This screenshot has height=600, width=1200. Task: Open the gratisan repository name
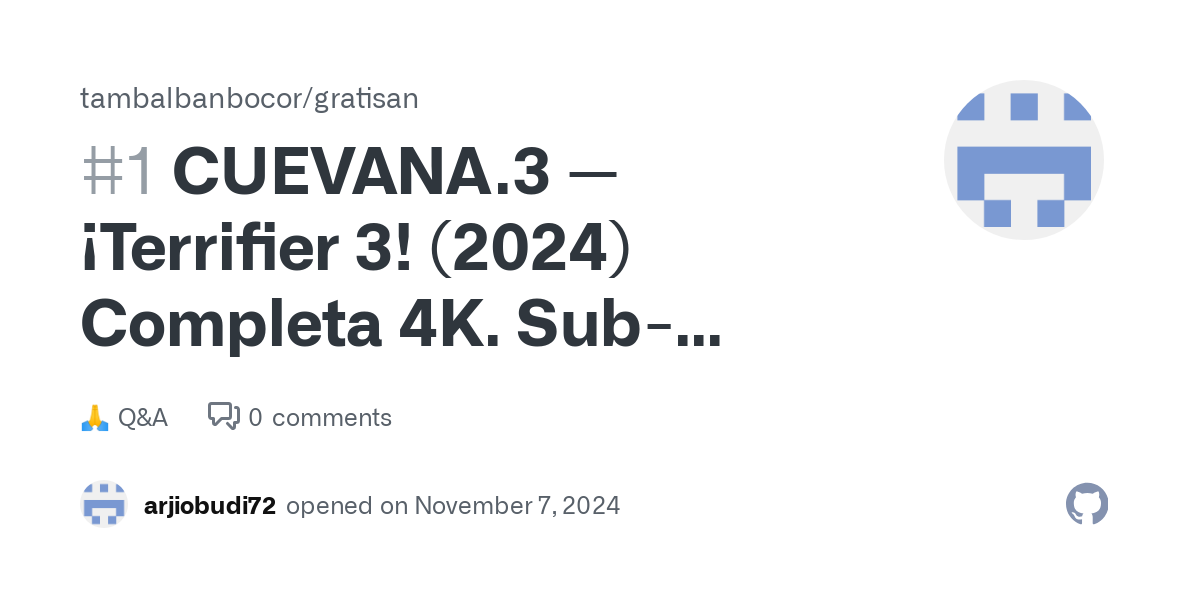click(x=366, y=98)
